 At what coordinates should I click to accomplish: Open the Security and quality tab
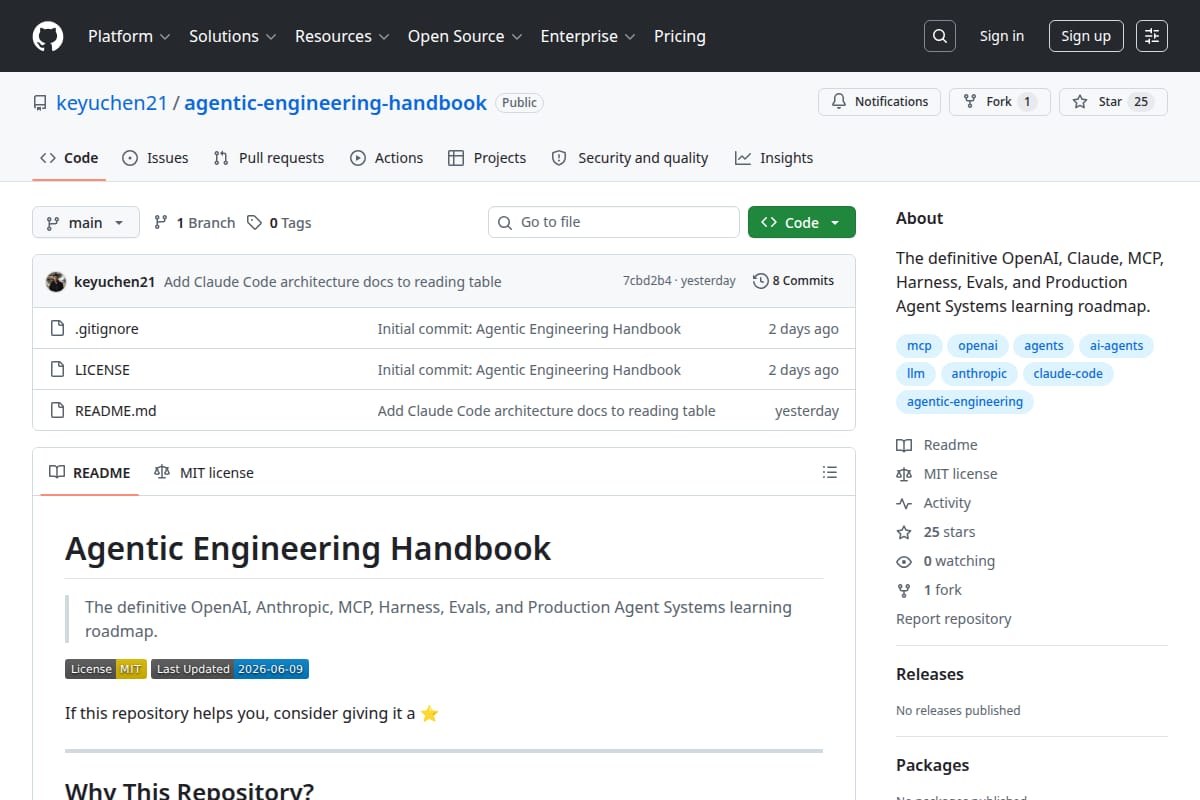click(630, 158)
